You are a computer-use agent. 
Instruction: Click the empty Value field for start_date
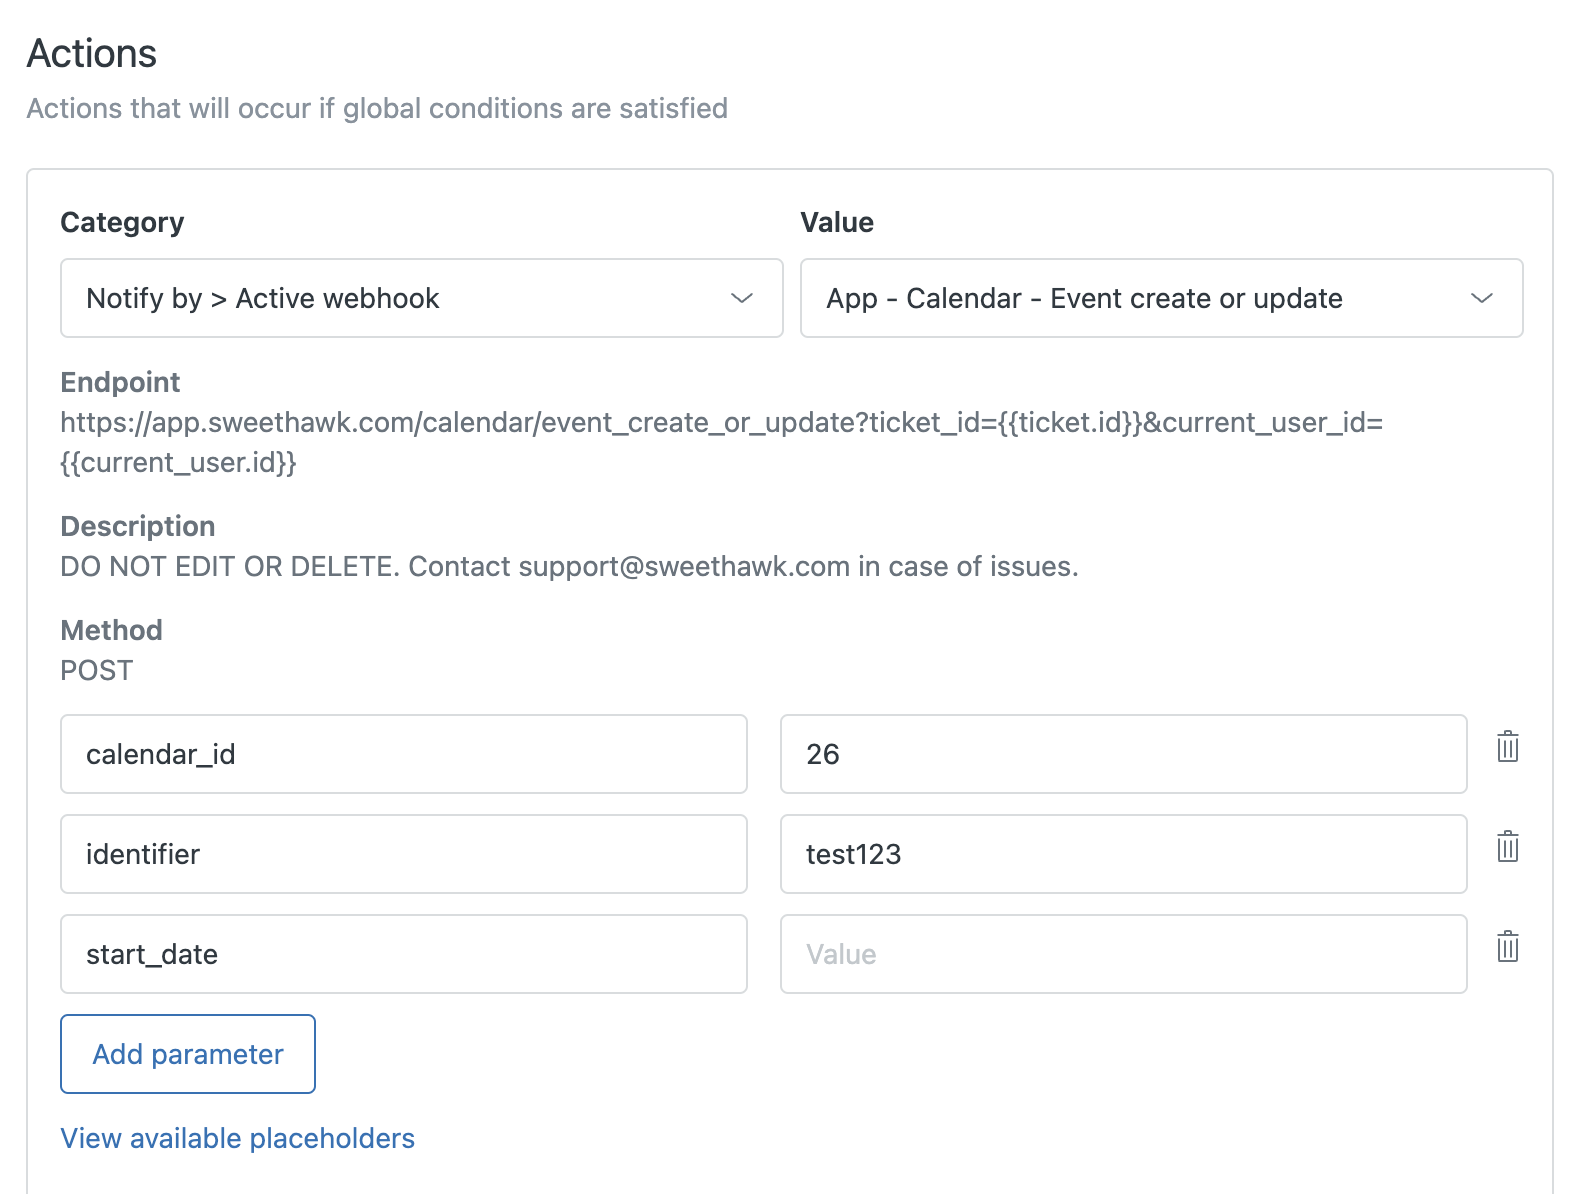[x=1123, y=954]
